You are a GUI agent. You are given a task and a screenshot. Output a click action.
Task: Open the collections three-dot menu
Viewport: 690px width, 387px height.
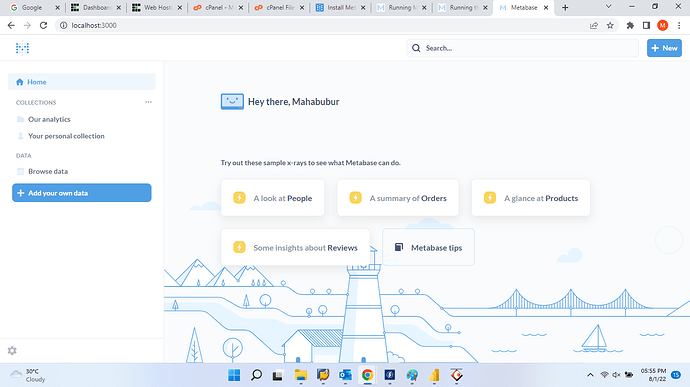[148, 102]
